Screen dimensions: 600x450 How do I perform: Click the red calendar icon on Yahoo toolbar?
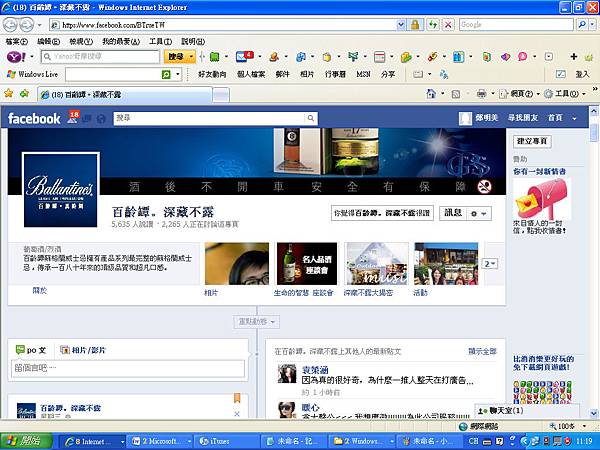click(x=379, y=57)
